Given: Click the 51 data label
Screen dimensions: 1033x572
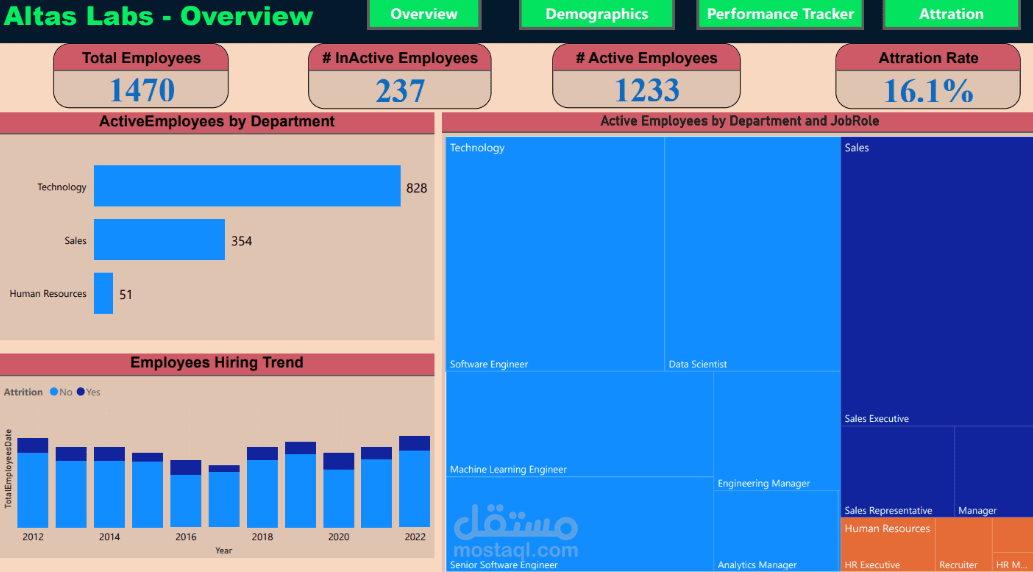Looking at the screenshot, I should click(x=125, y=295).
